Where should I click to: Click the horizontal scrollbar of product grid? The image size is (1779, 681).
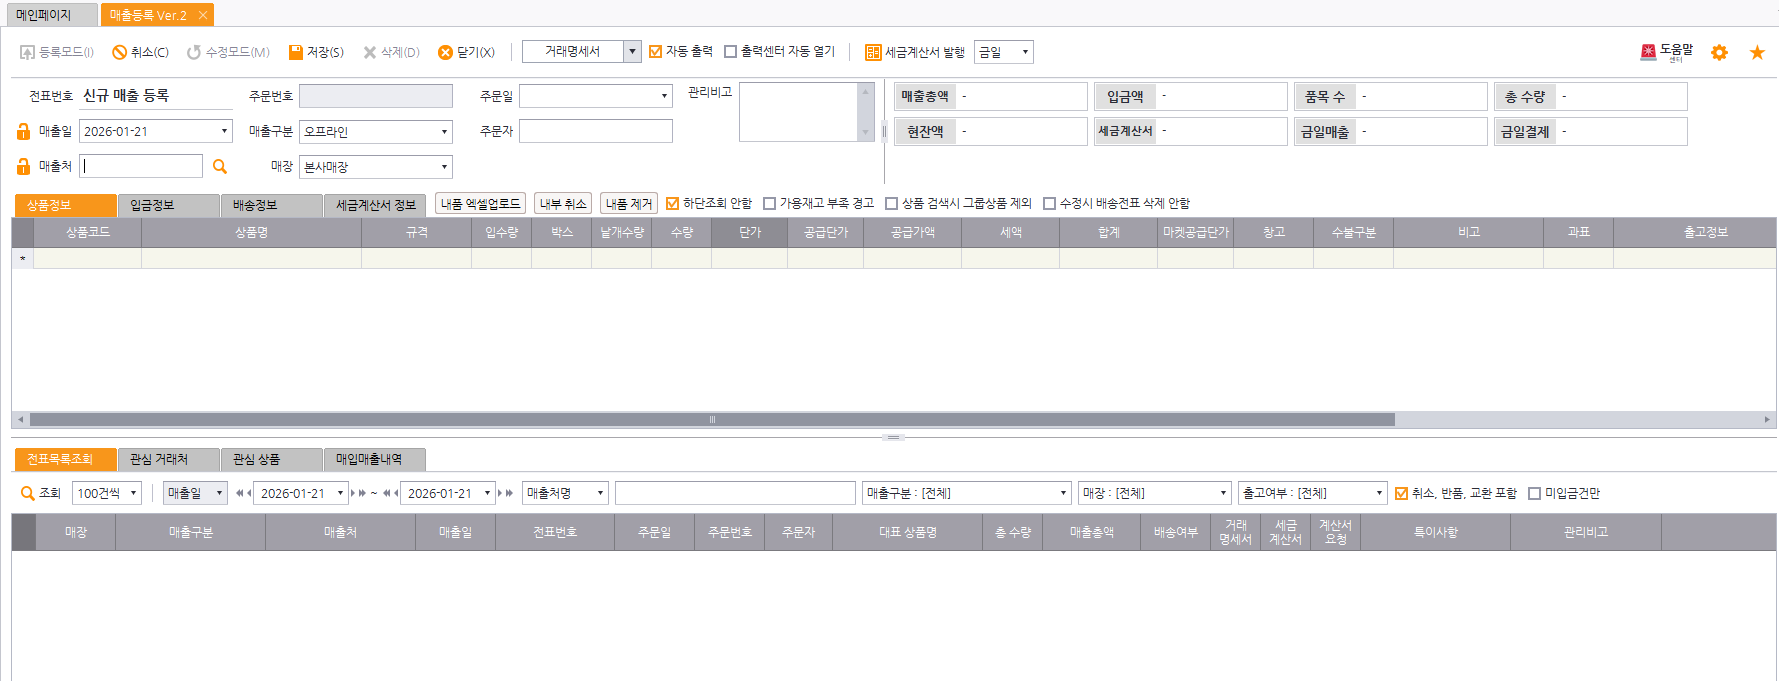tap(712, 420)
